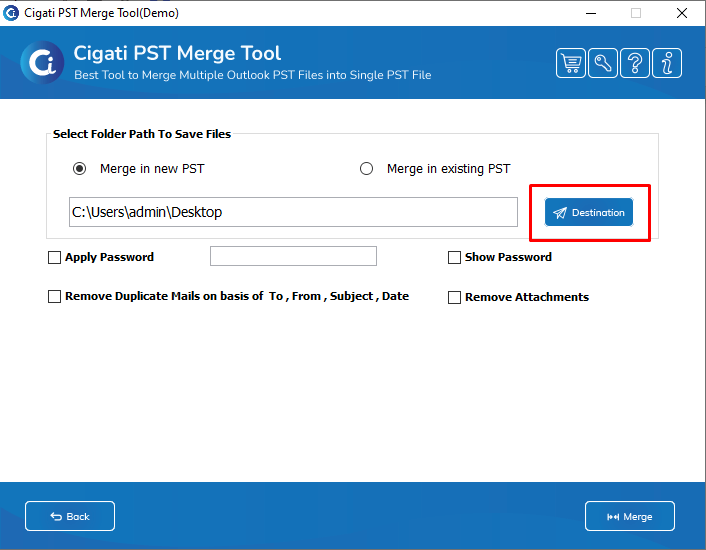Close the Cigati PST Merge Tool window
This screenshot has width=706, height=550.
(x=682, y=13)
